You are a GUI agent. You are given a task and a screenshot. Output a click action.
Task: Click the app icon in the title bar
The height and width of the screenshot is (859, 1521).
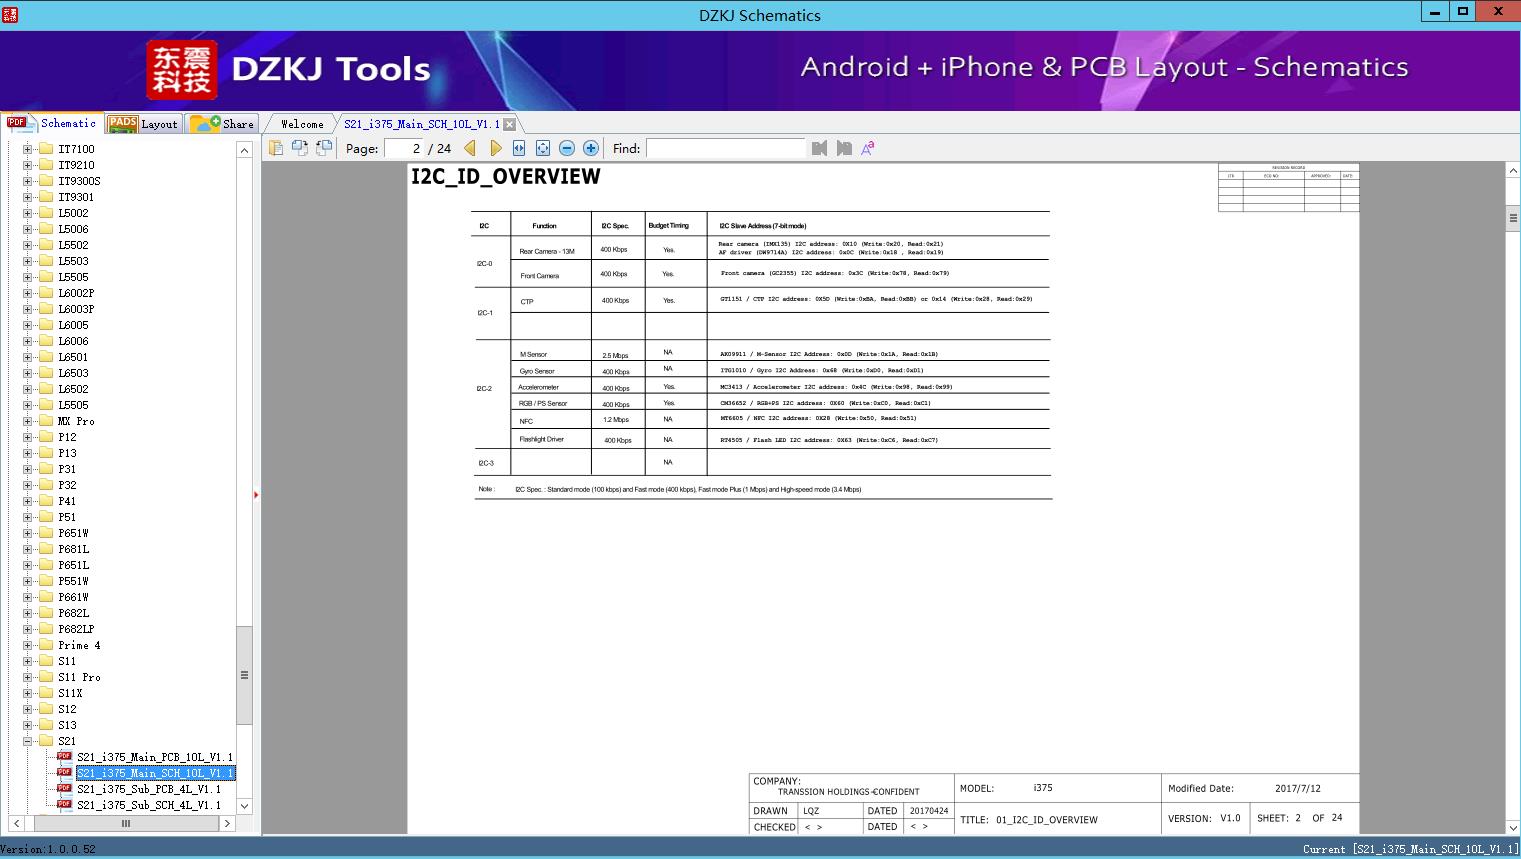click(10, 13)
